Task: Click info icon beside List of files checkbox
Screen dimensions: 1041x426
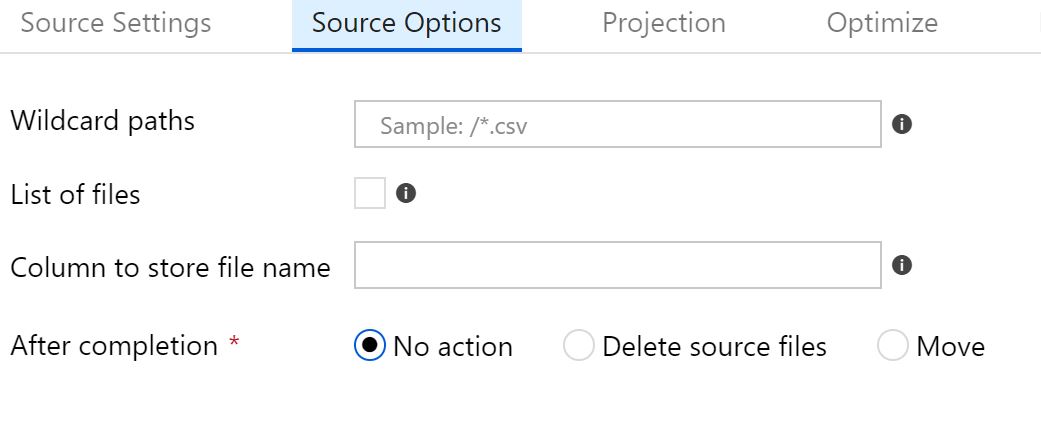Action: coord(406,193)
